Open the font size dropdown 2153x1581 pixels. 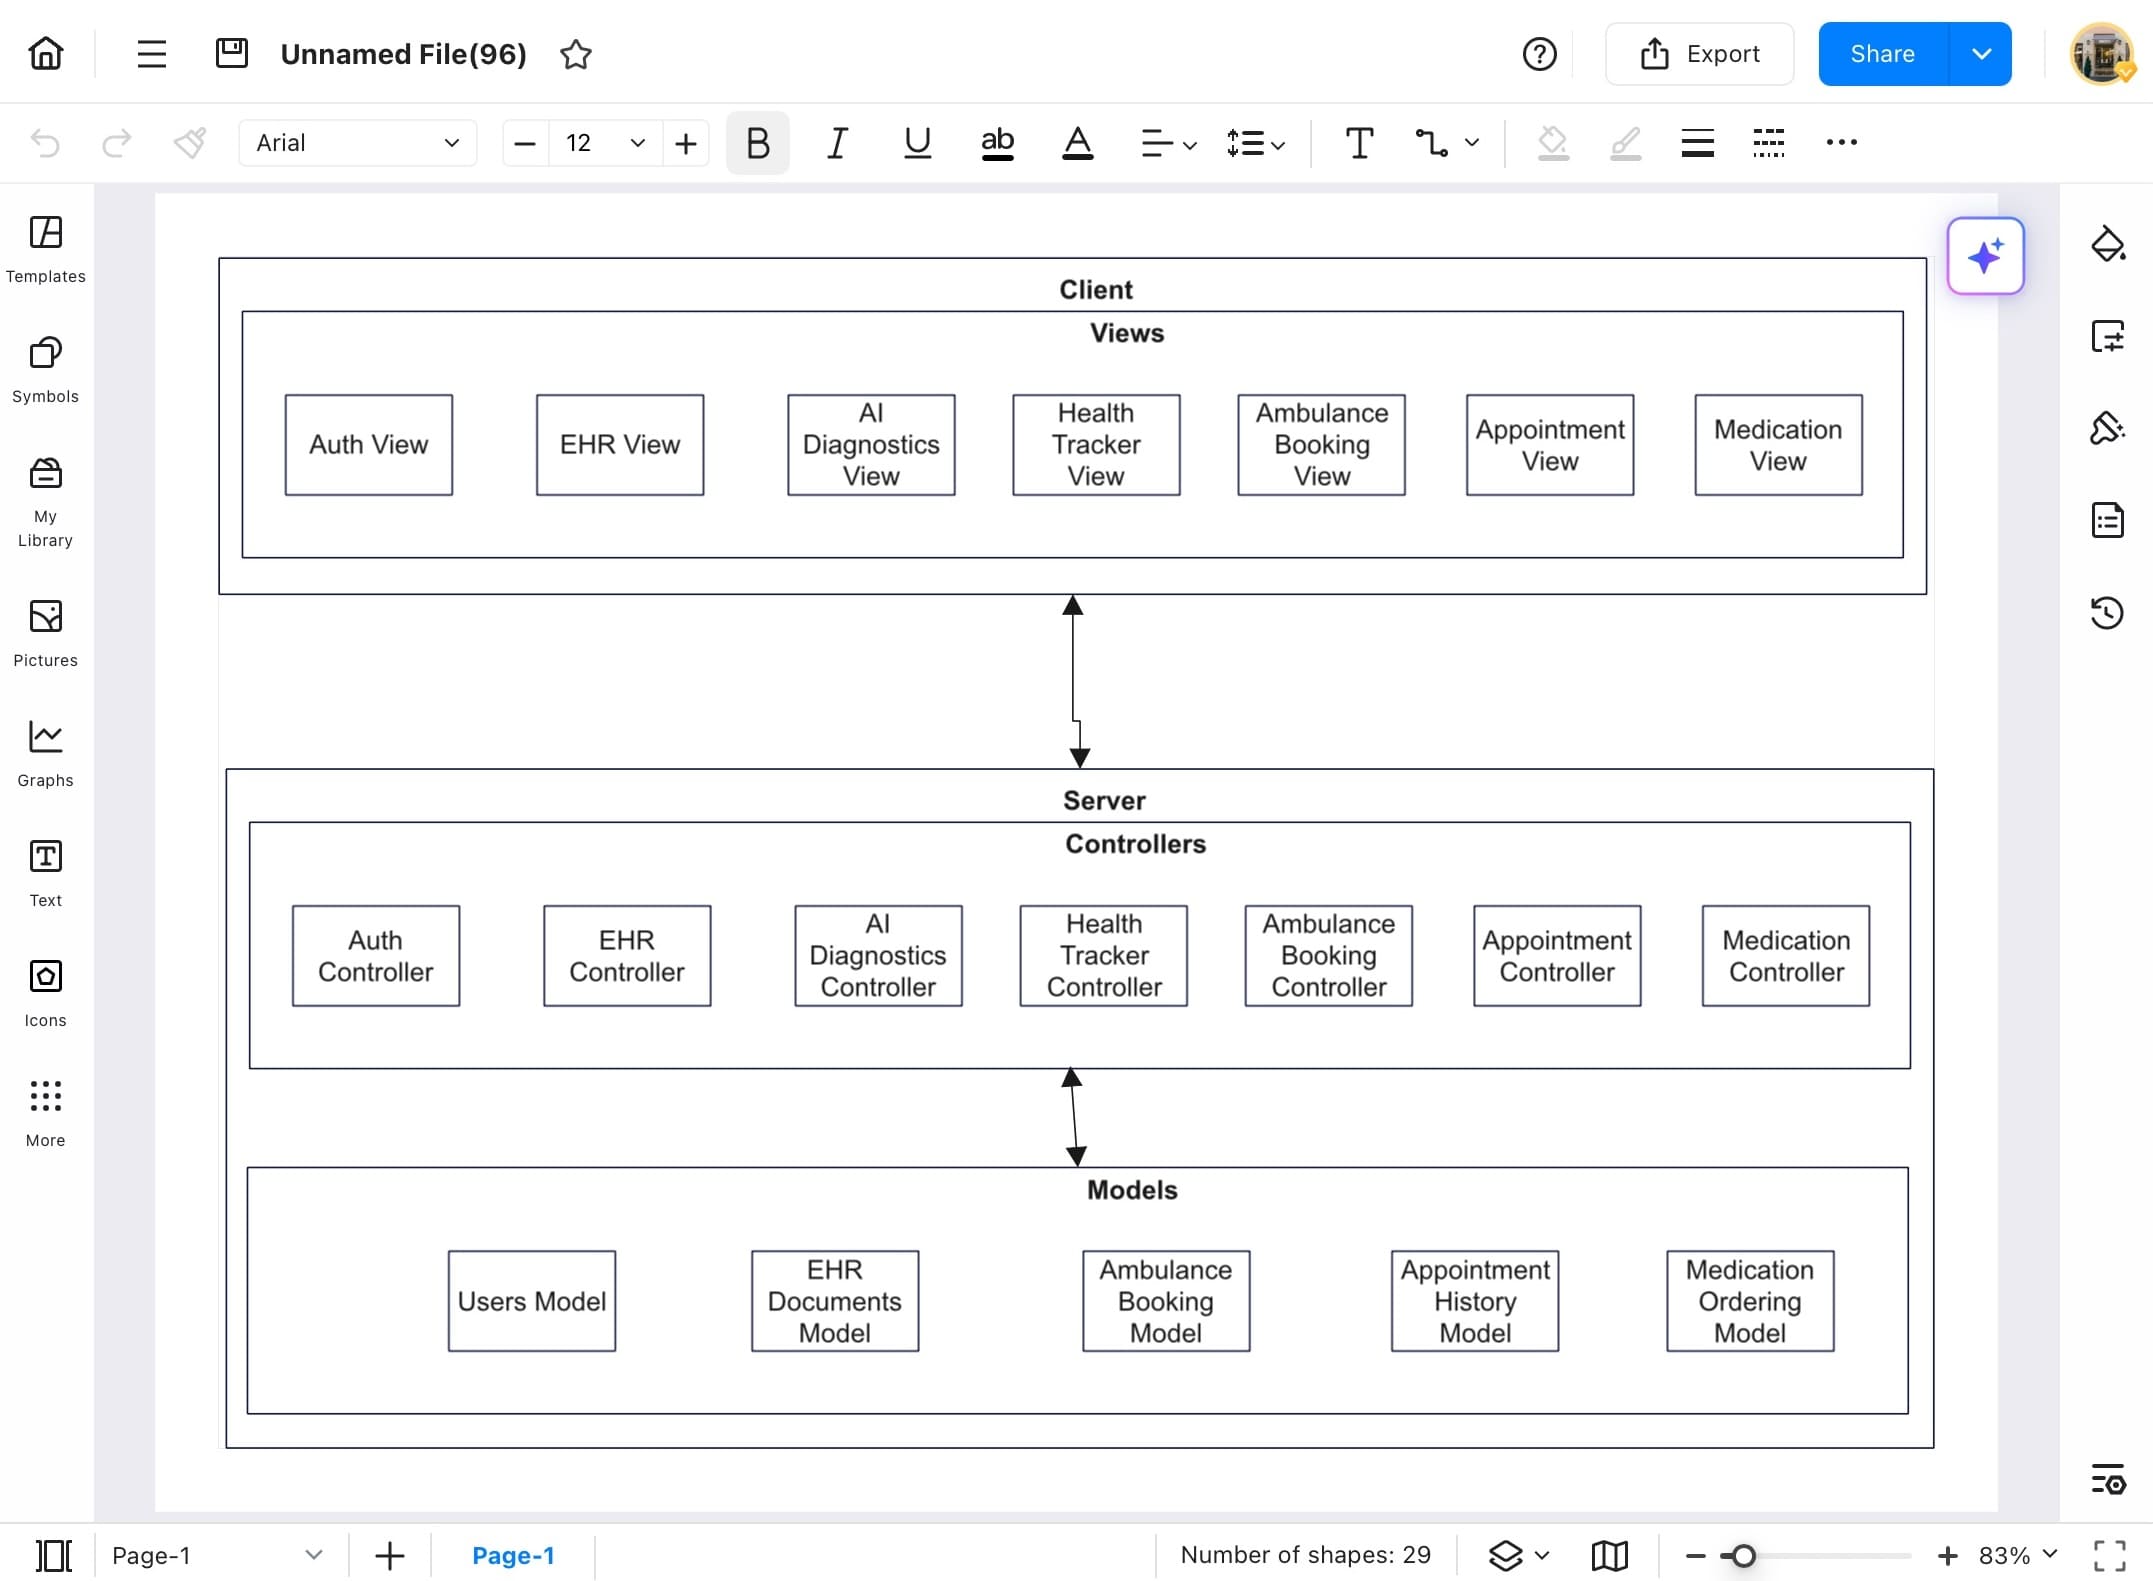click(637, 143)
